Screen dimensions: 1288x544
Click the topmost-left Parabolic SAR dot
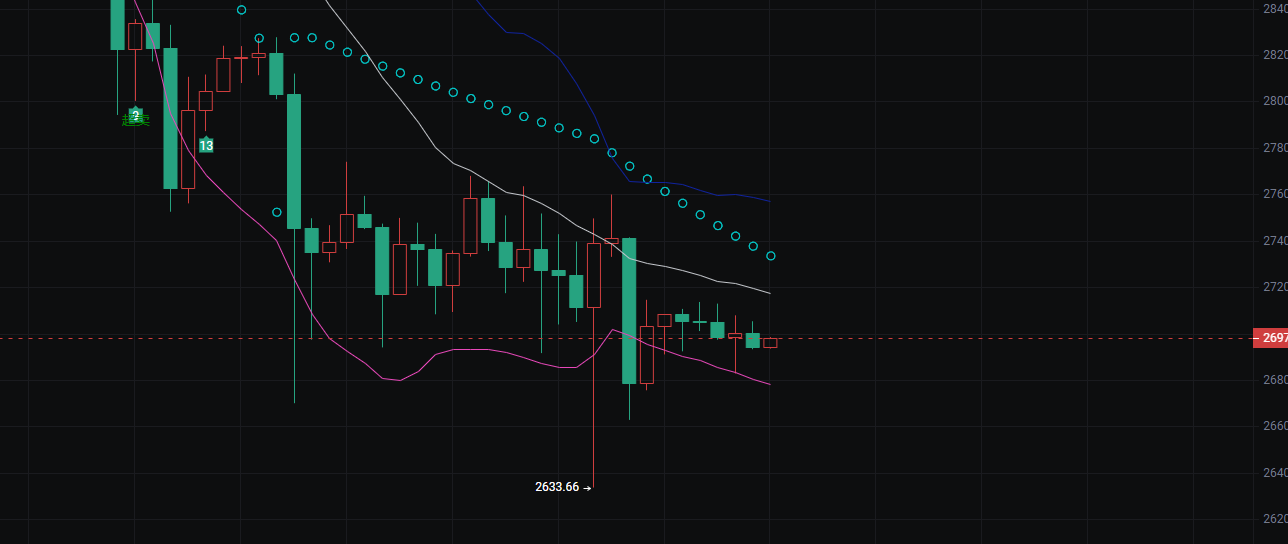(242, 10)
